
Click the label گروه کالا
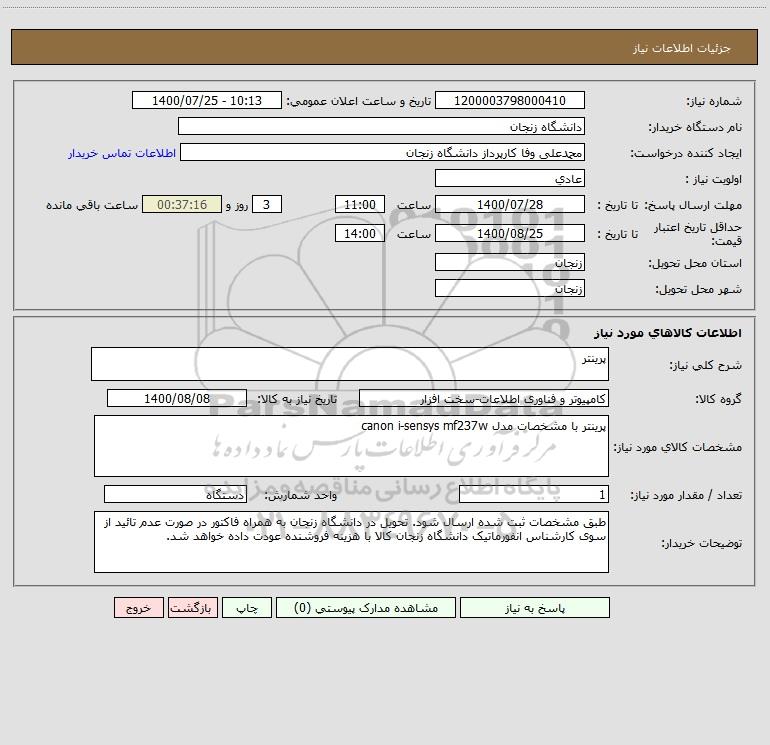coord(718,399)
